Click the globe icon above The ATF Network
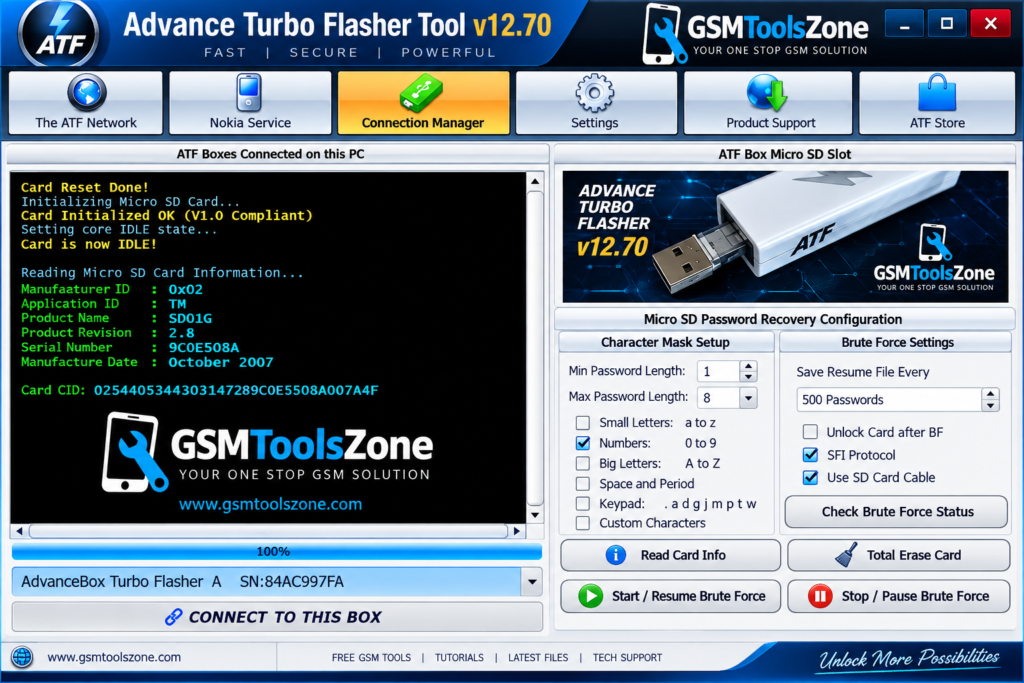 pyautogui.click(x=86, y=93)
